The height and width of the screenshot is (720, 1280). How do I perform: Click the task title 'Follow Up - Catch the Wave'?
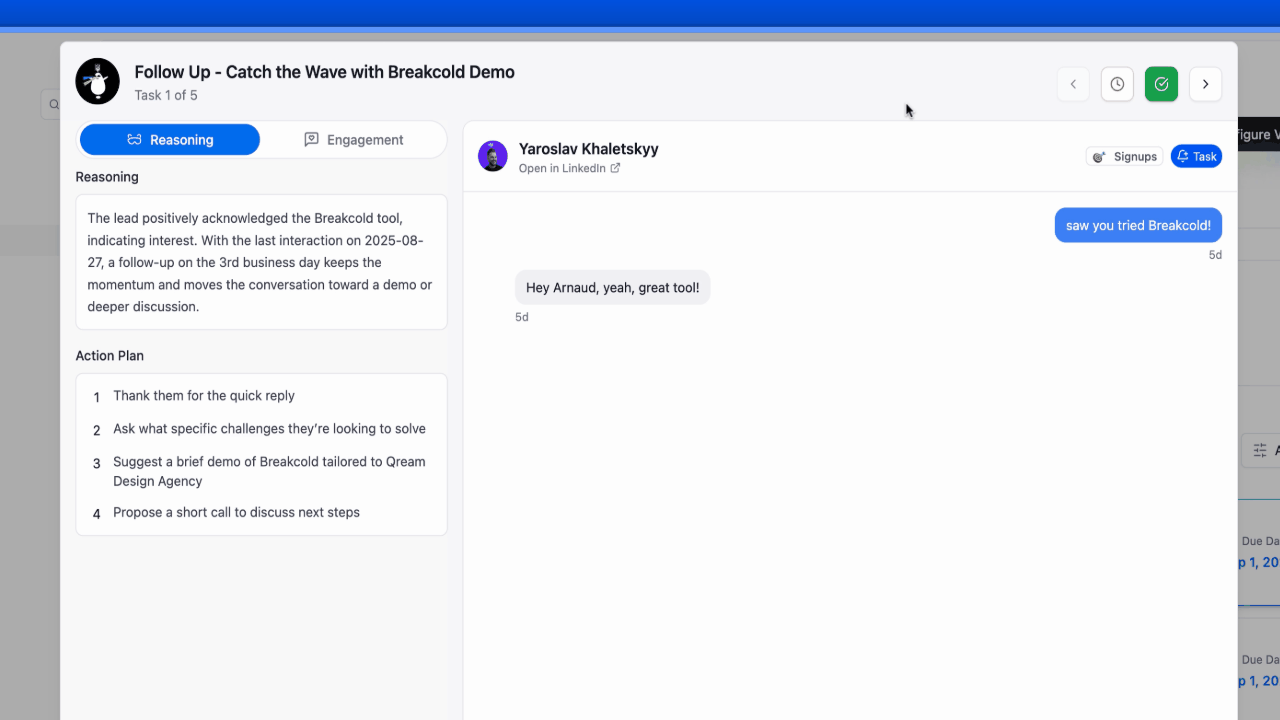tap(324, 72)
